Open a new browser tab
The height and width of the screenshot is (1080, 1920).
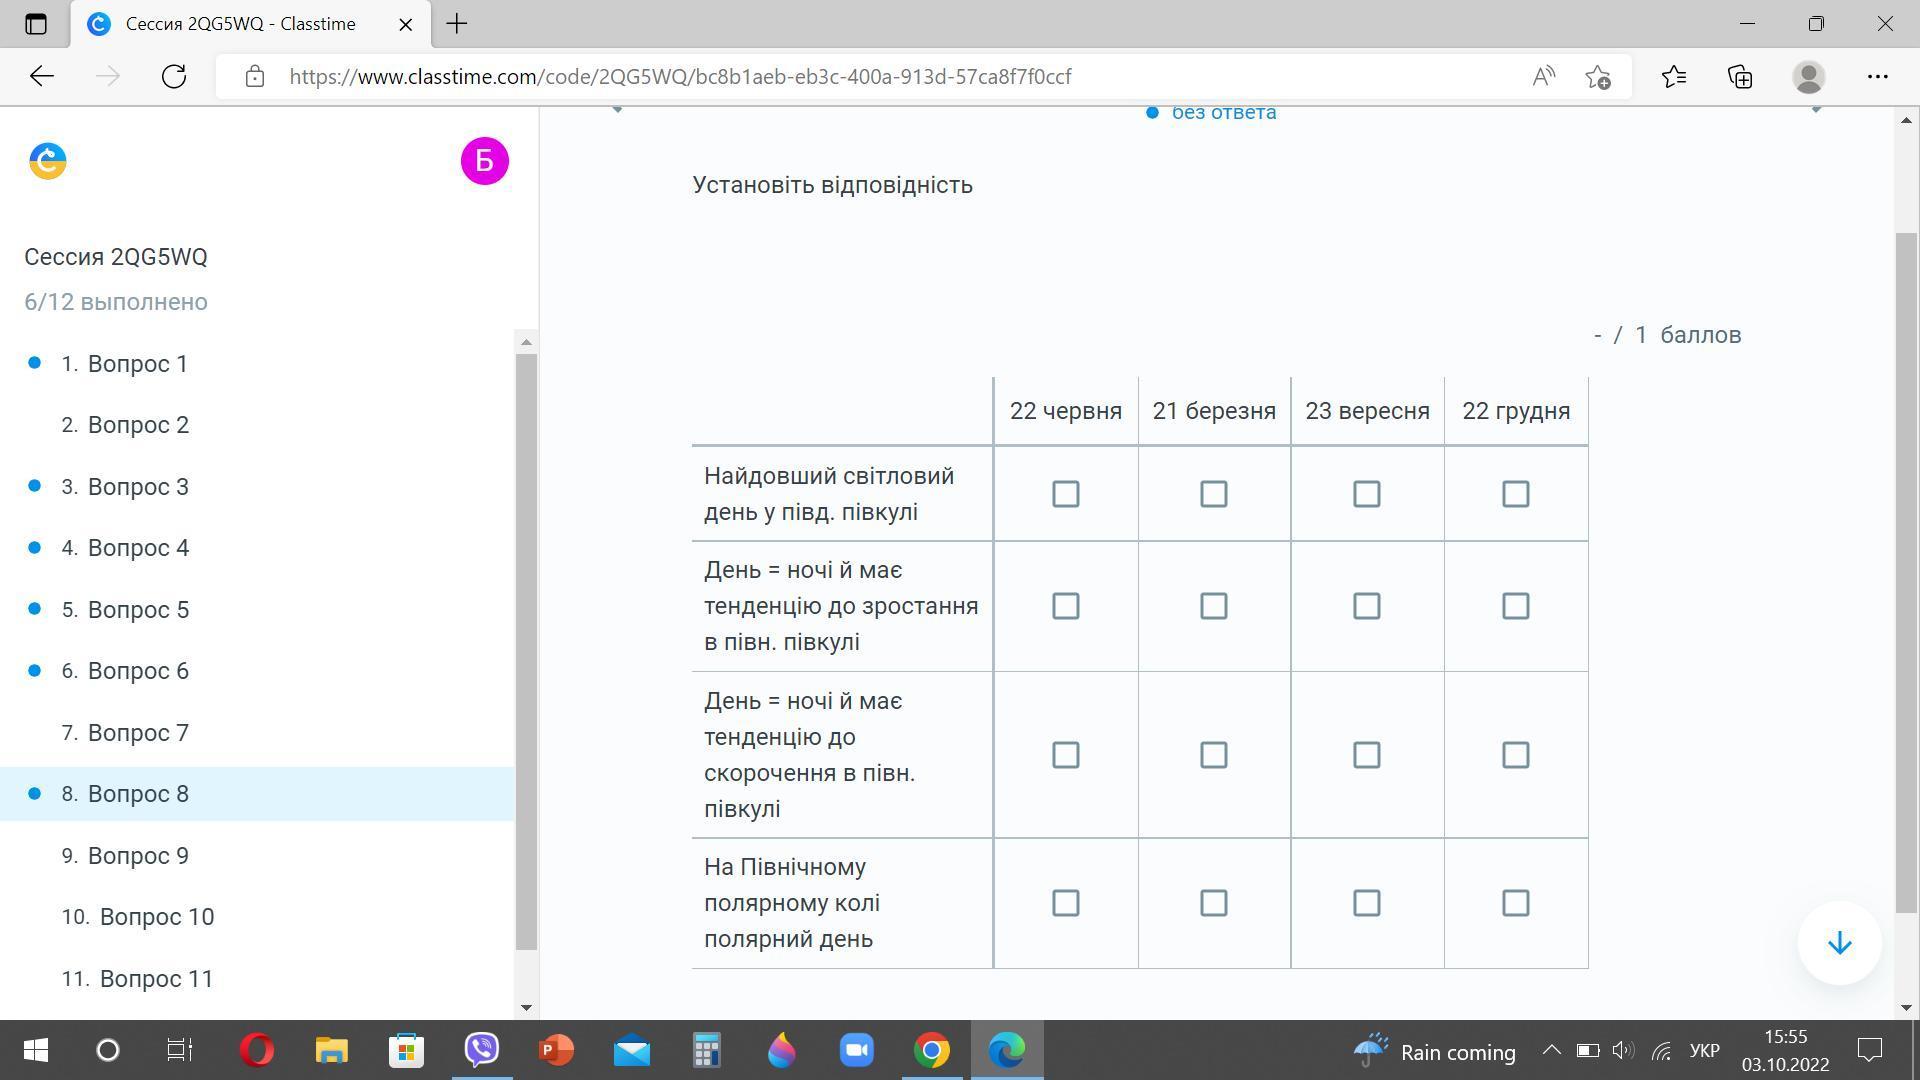point(457,24)
